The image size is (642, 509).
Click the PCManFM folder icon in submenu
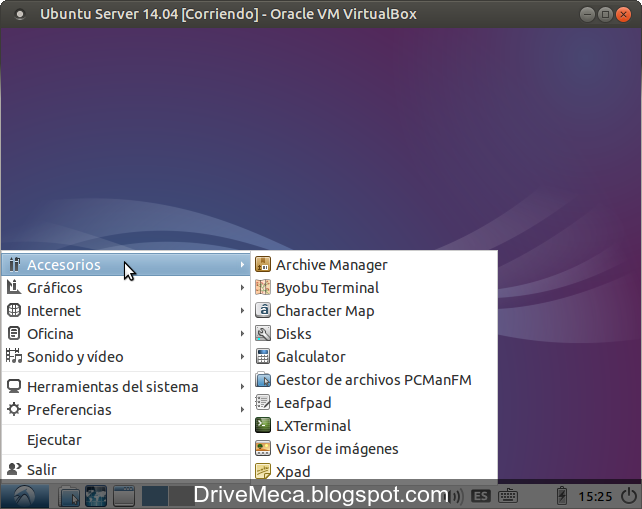click(263, 380)
